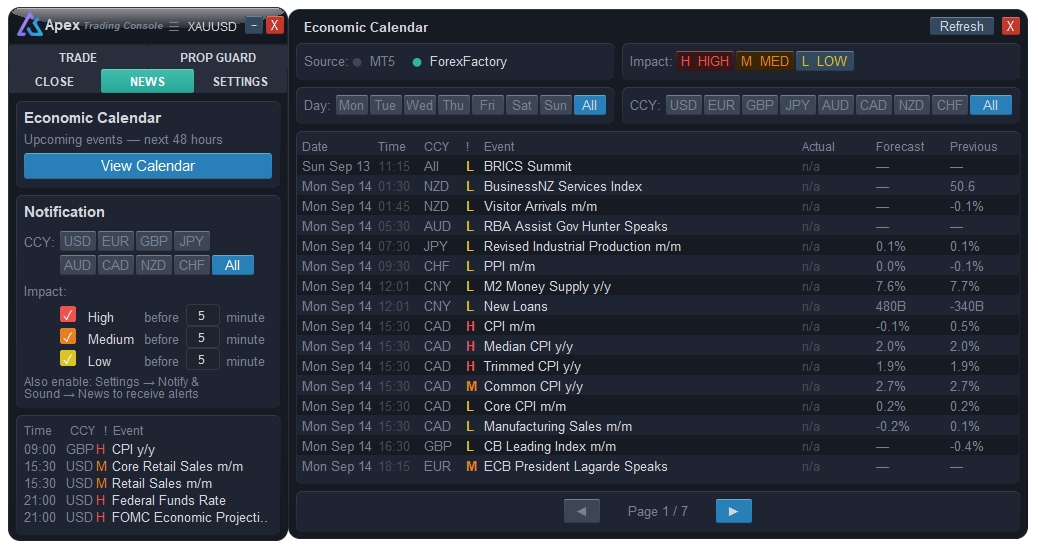This screenshot has height=550, width=1038.
Task: Toggle LOW impact filter
Action: click(825, 61)
